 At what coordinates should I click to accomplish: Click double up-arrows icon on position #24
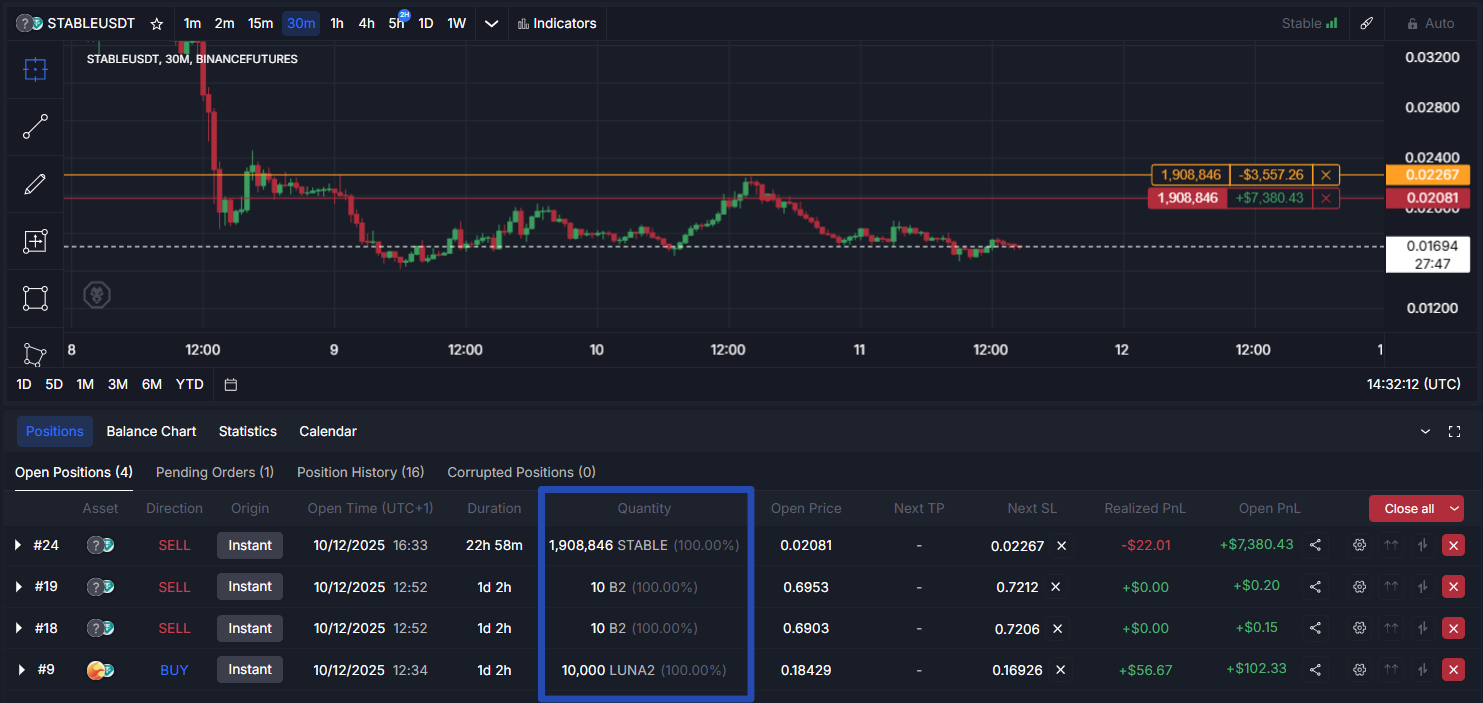point(1391,545)
